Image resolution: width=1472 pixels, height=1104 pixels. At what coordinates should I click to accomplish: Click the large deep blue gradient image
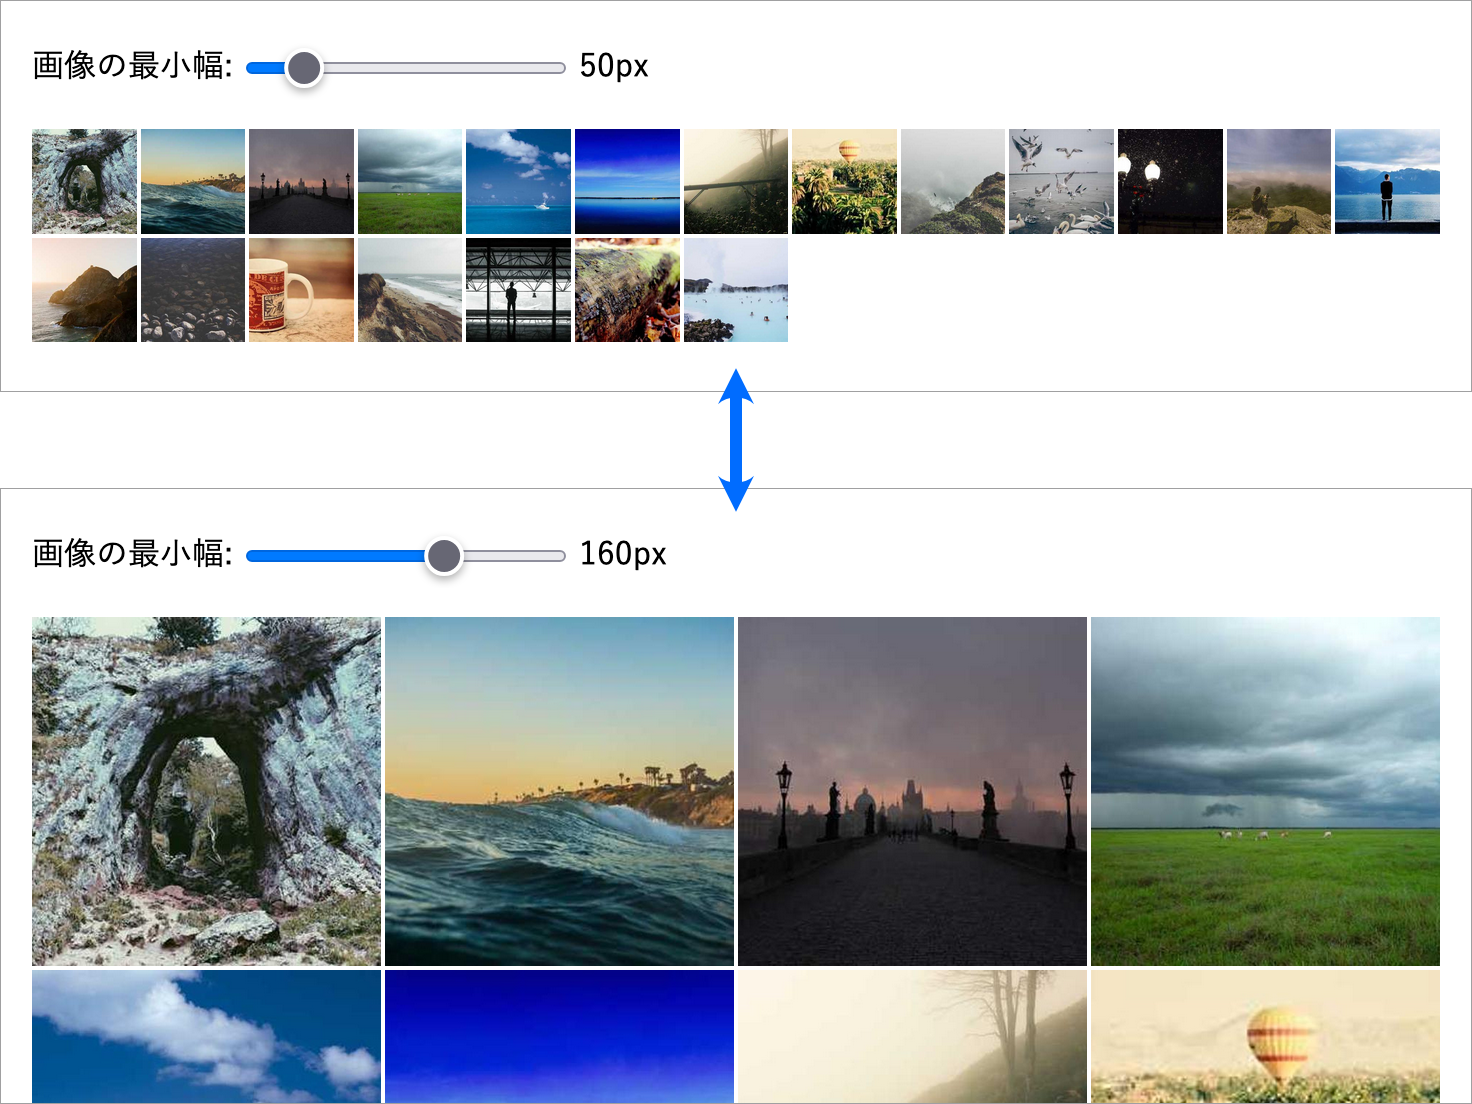[559, 1037]
